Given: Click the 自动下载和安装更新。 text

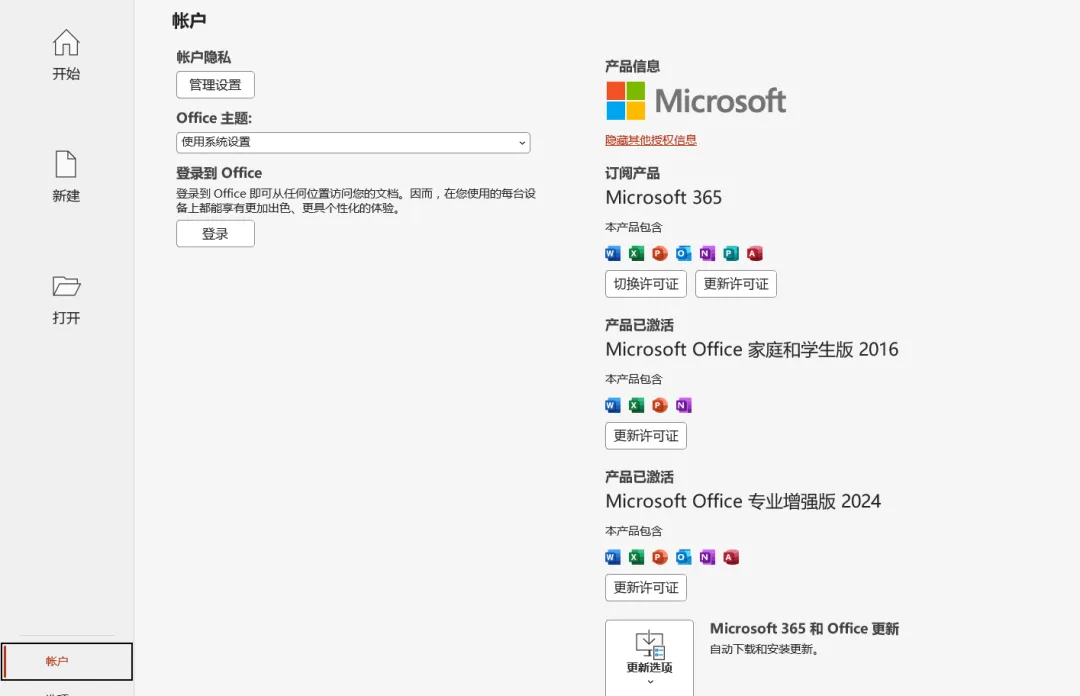Looking at the screenshot, I should (764, 649).
